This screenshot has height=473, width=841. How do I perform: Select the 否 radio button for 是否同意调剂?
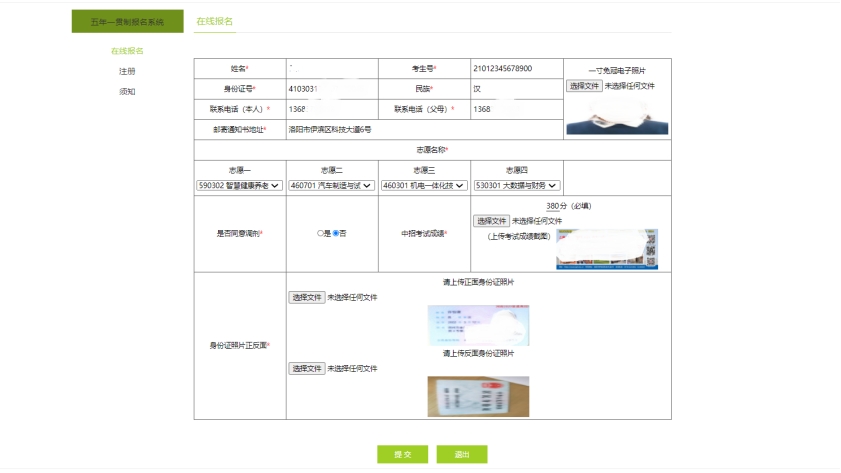tap(336, 233)
